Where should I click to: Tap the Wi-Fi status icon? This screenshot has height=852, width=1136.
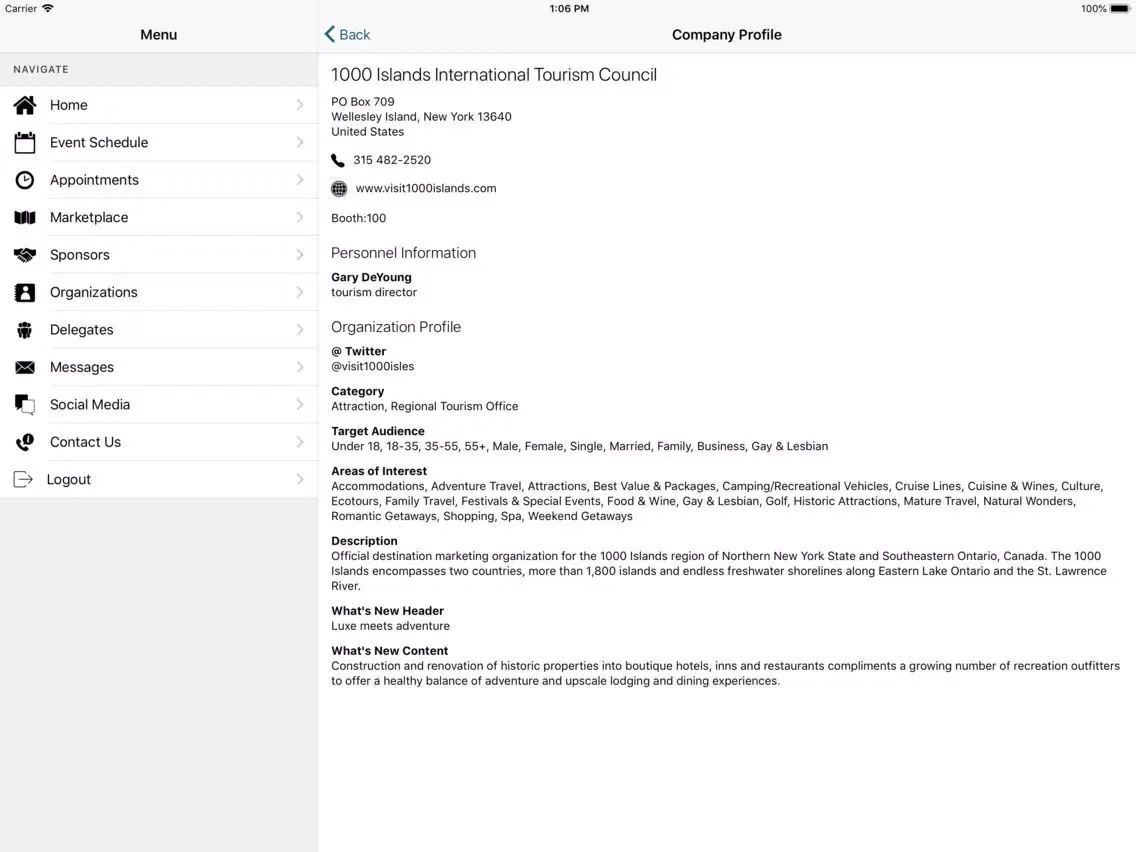[x=48, y=9]
